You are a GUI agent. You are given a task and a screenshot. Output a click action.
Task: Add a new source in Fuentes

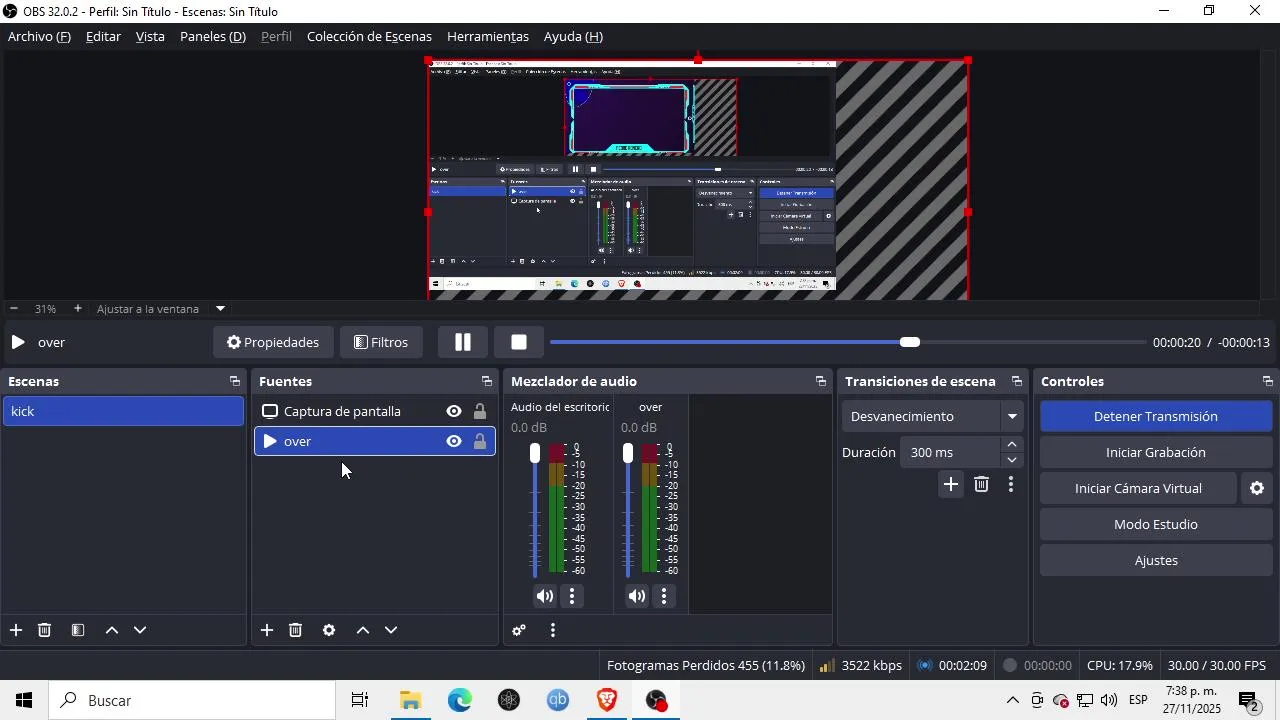pyautogui.click(x=267, y=630)
